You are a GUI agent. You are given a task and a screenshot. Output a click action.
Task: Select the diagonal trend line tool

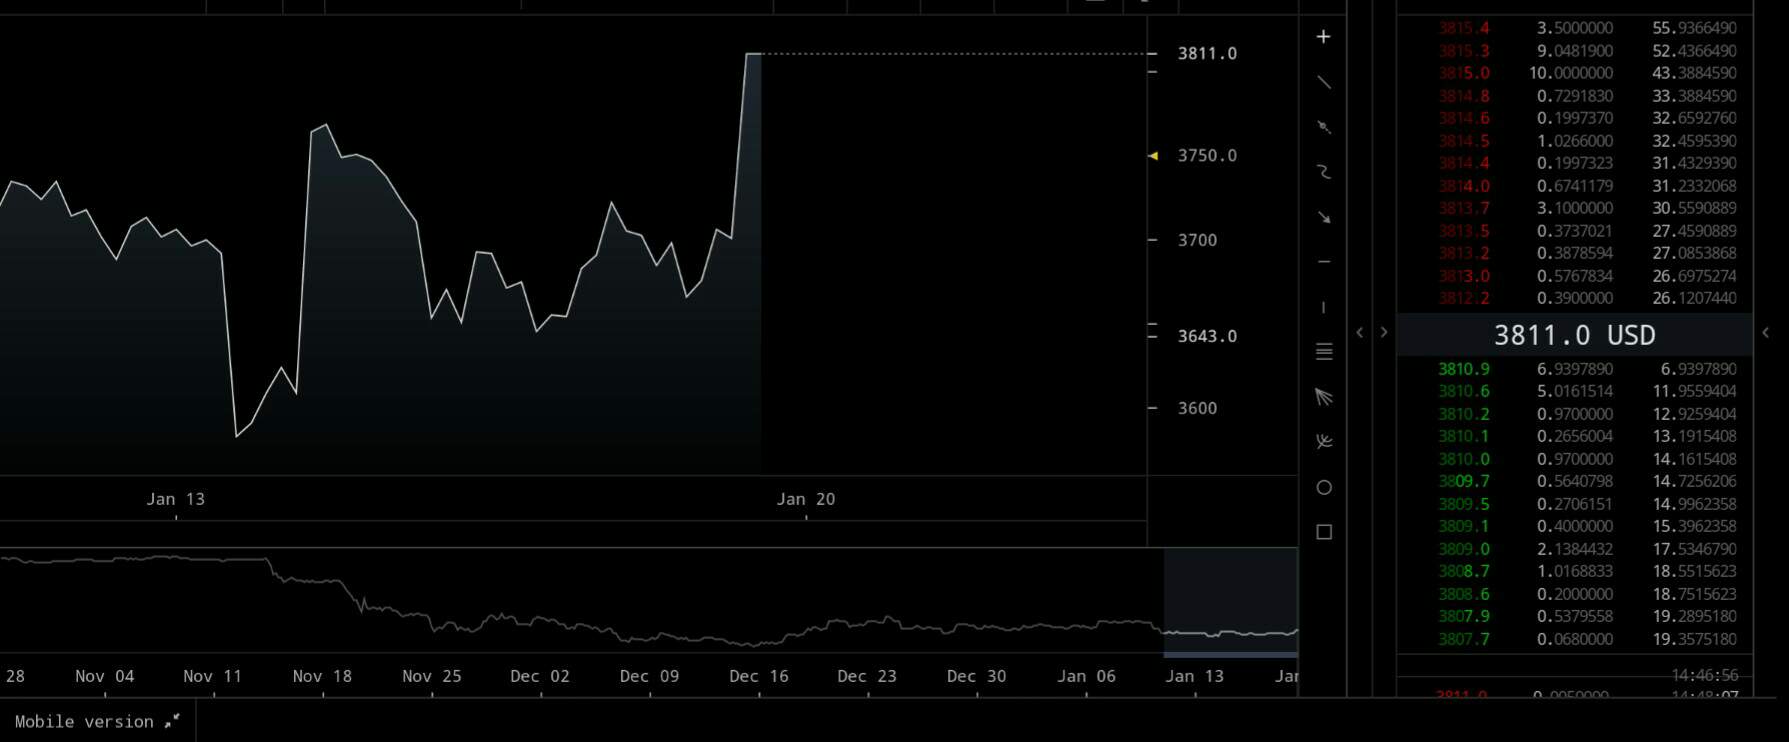[x=1323, y=82]
